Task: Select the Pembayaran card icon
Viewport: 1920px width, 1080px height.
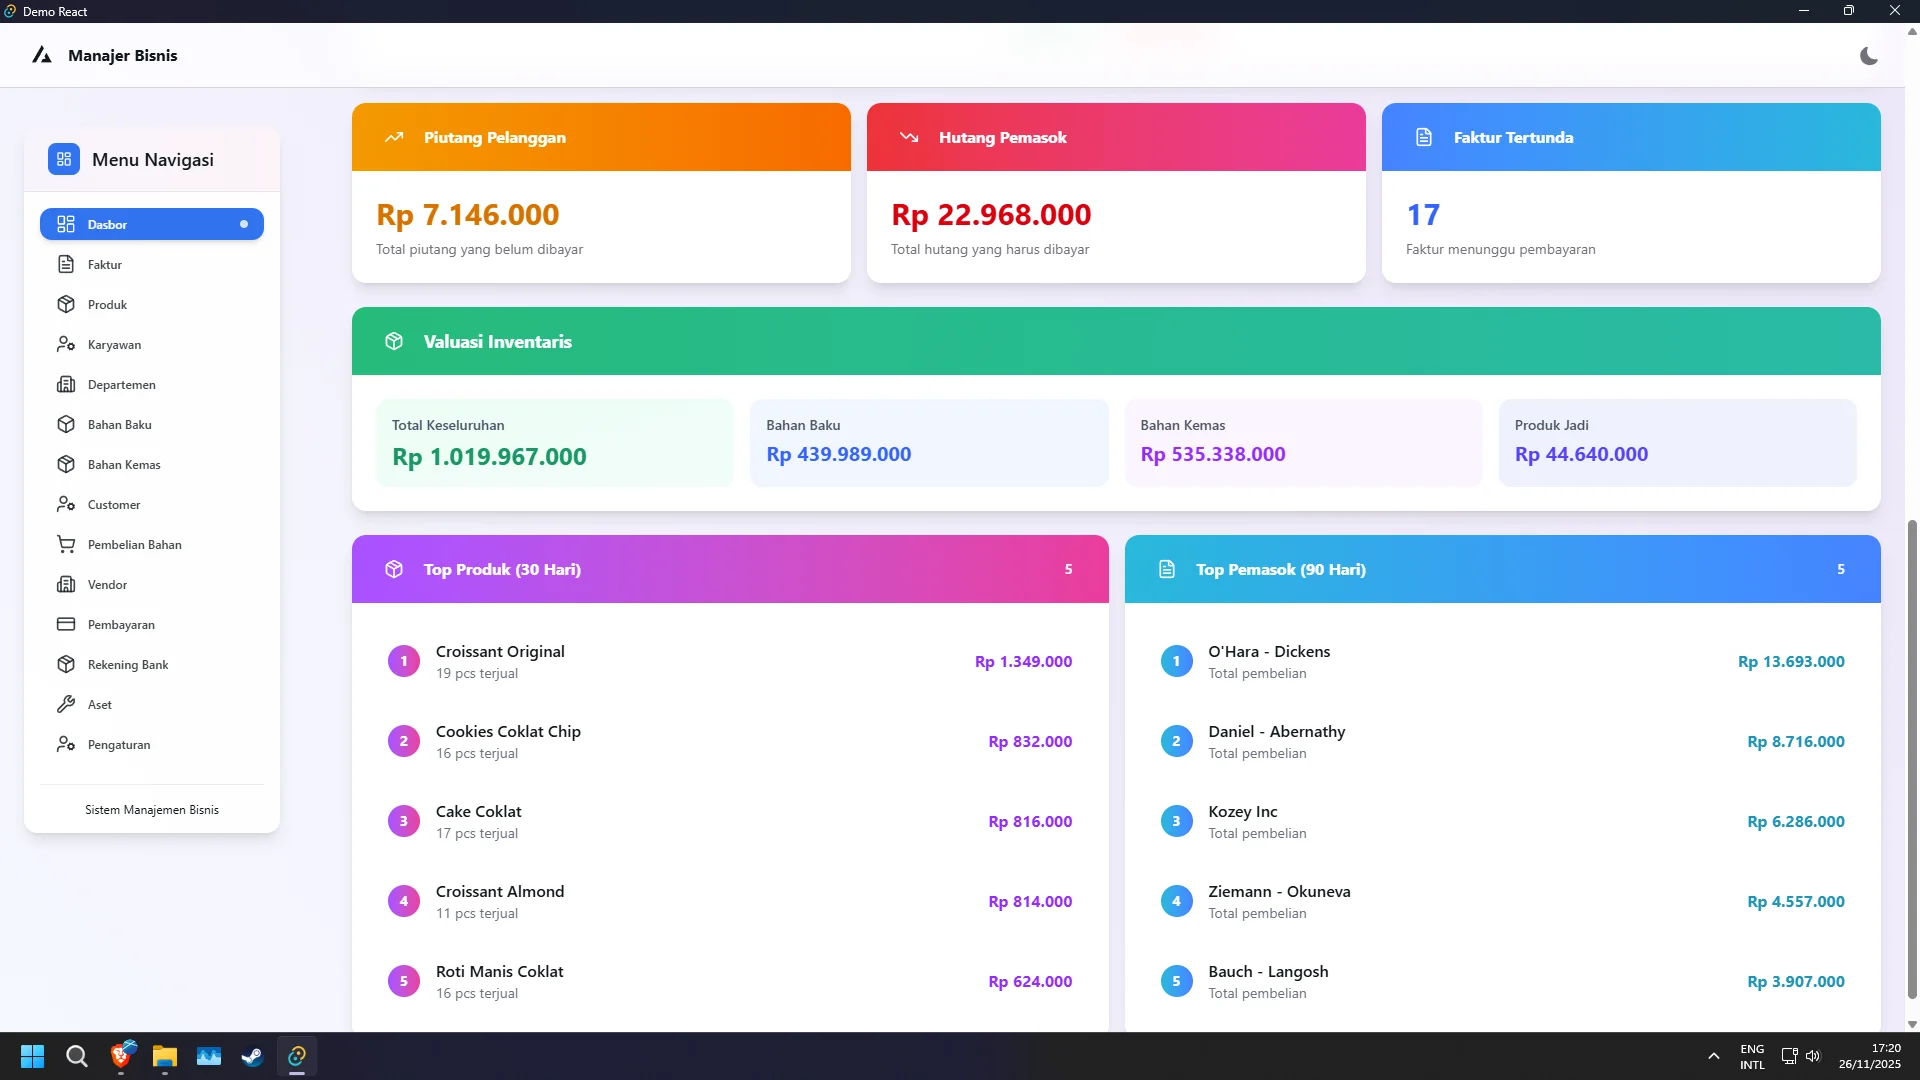Action: coord(66,624)
